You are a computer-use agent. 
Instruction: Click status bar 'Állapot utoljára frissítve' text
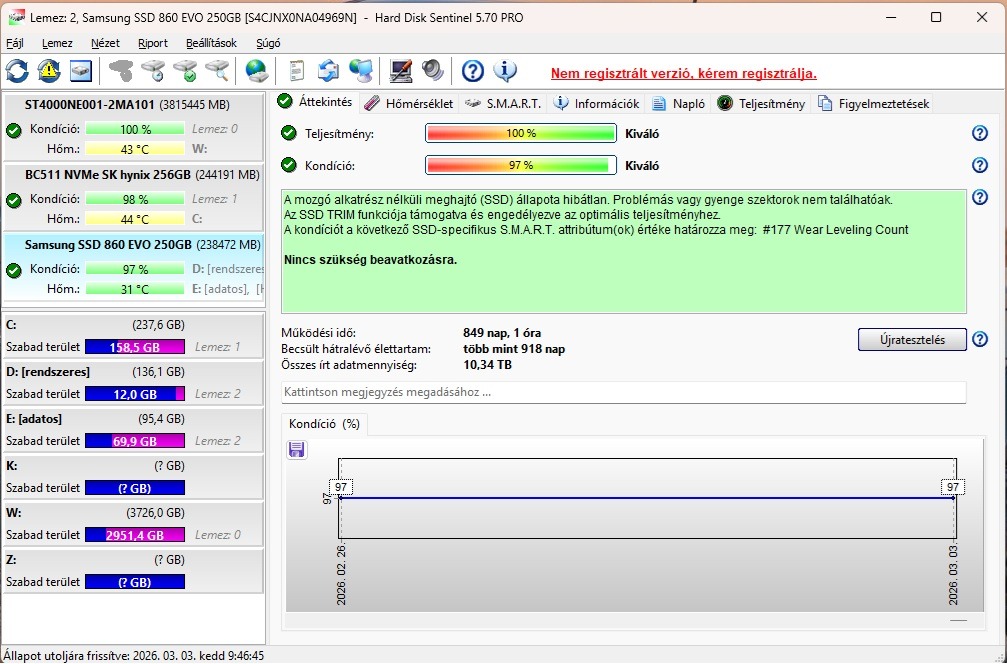coord(134,656)
